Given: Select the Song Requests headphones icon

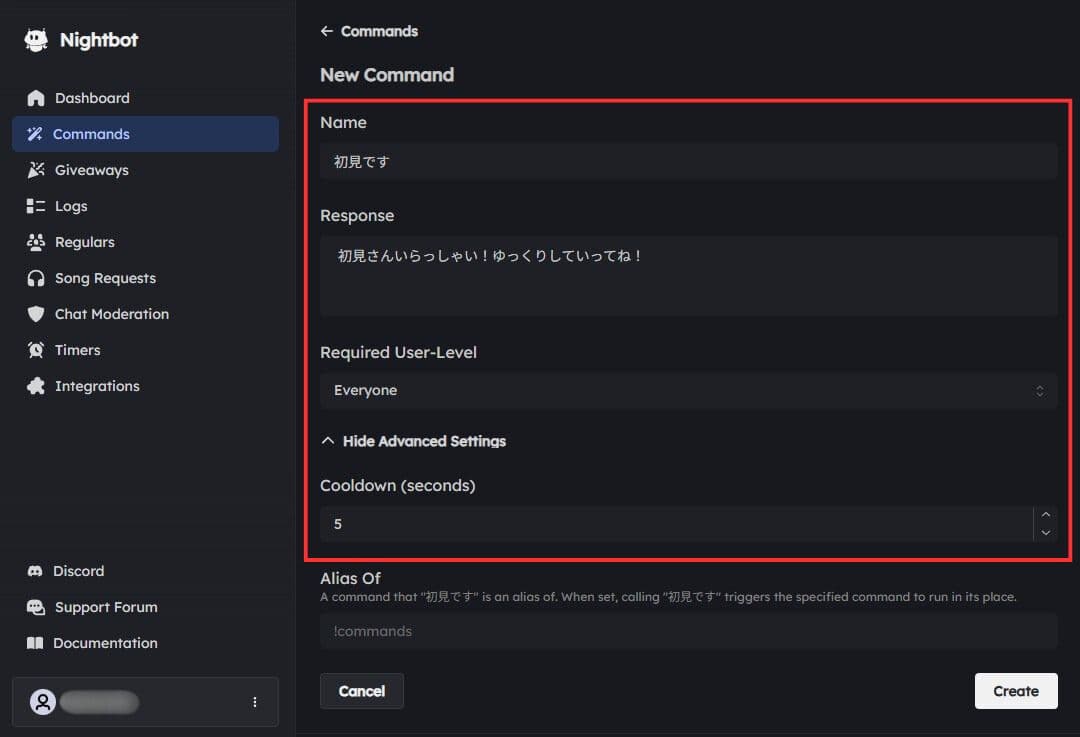Looking at the screenshot, I should tap(36, 278).
